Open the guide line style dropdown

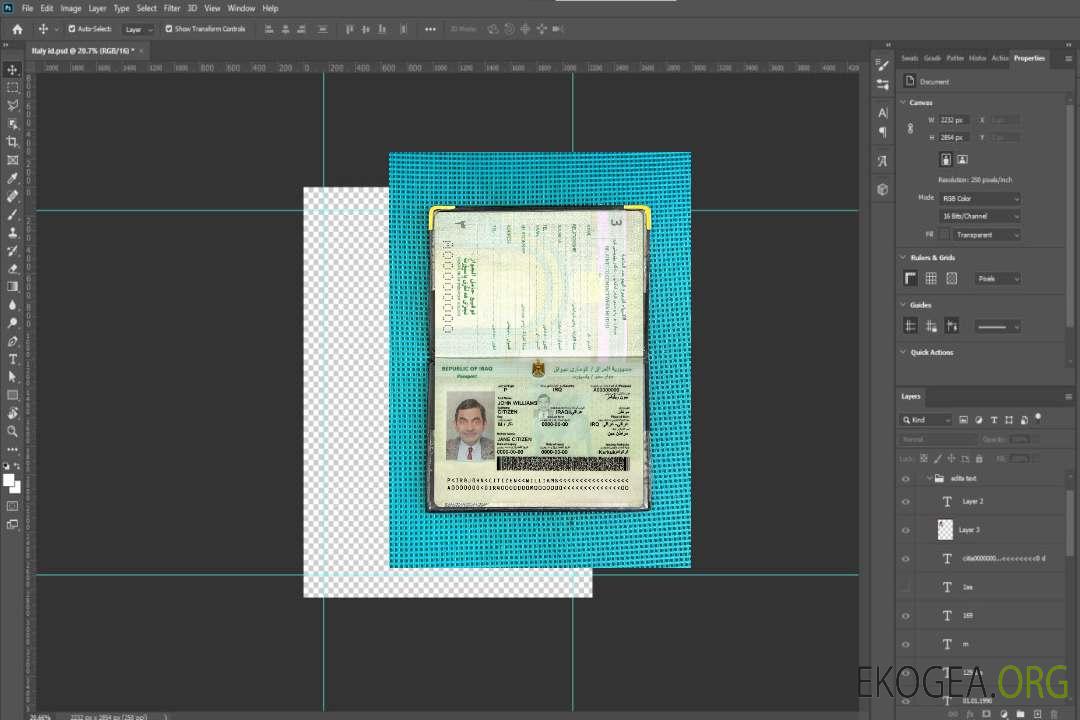(997, 327)
